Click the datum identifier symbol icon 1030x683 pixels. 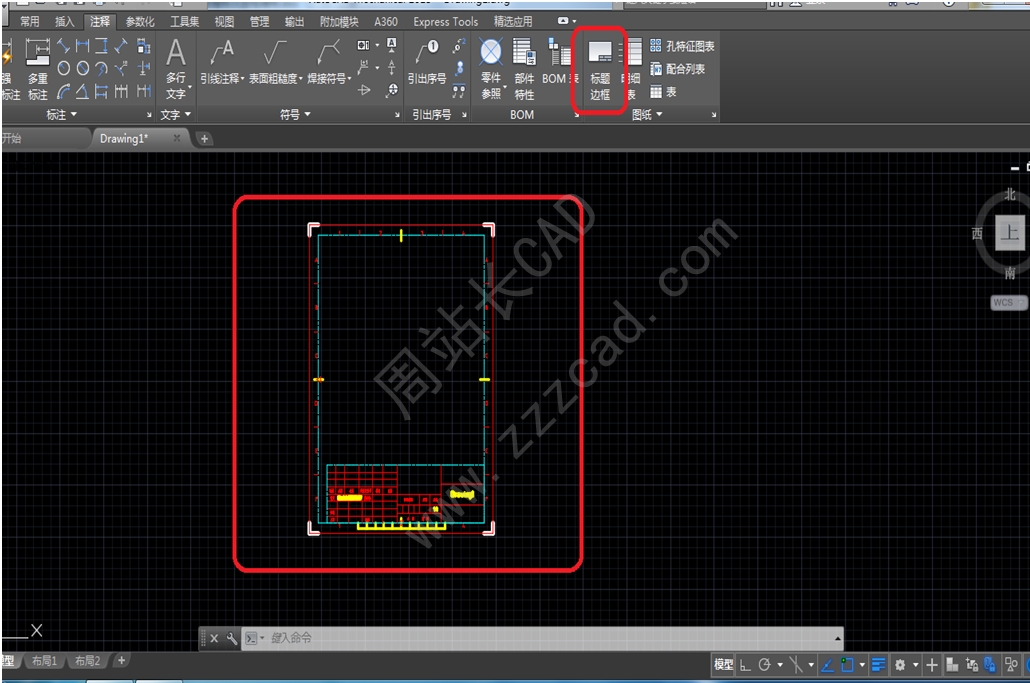(392, 45)
